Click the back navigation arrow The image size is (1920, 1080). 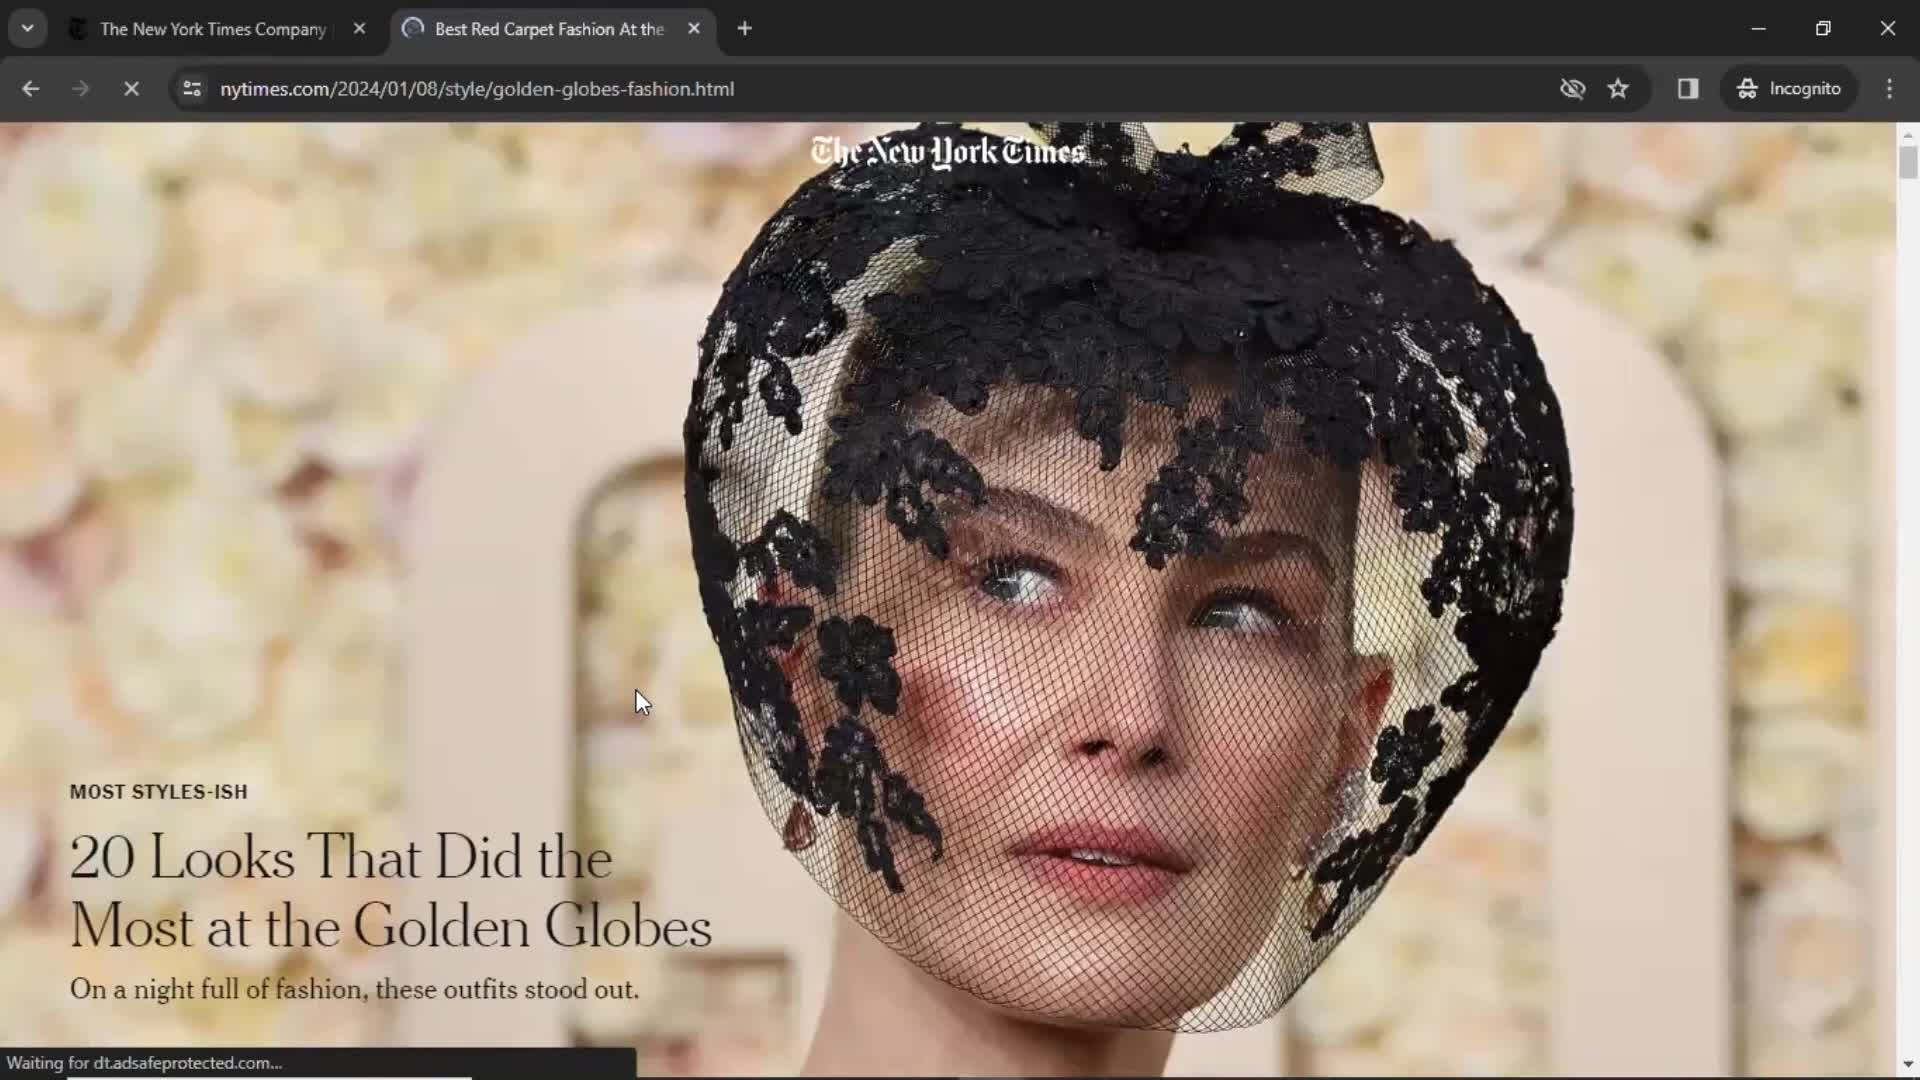pos(32,88)
